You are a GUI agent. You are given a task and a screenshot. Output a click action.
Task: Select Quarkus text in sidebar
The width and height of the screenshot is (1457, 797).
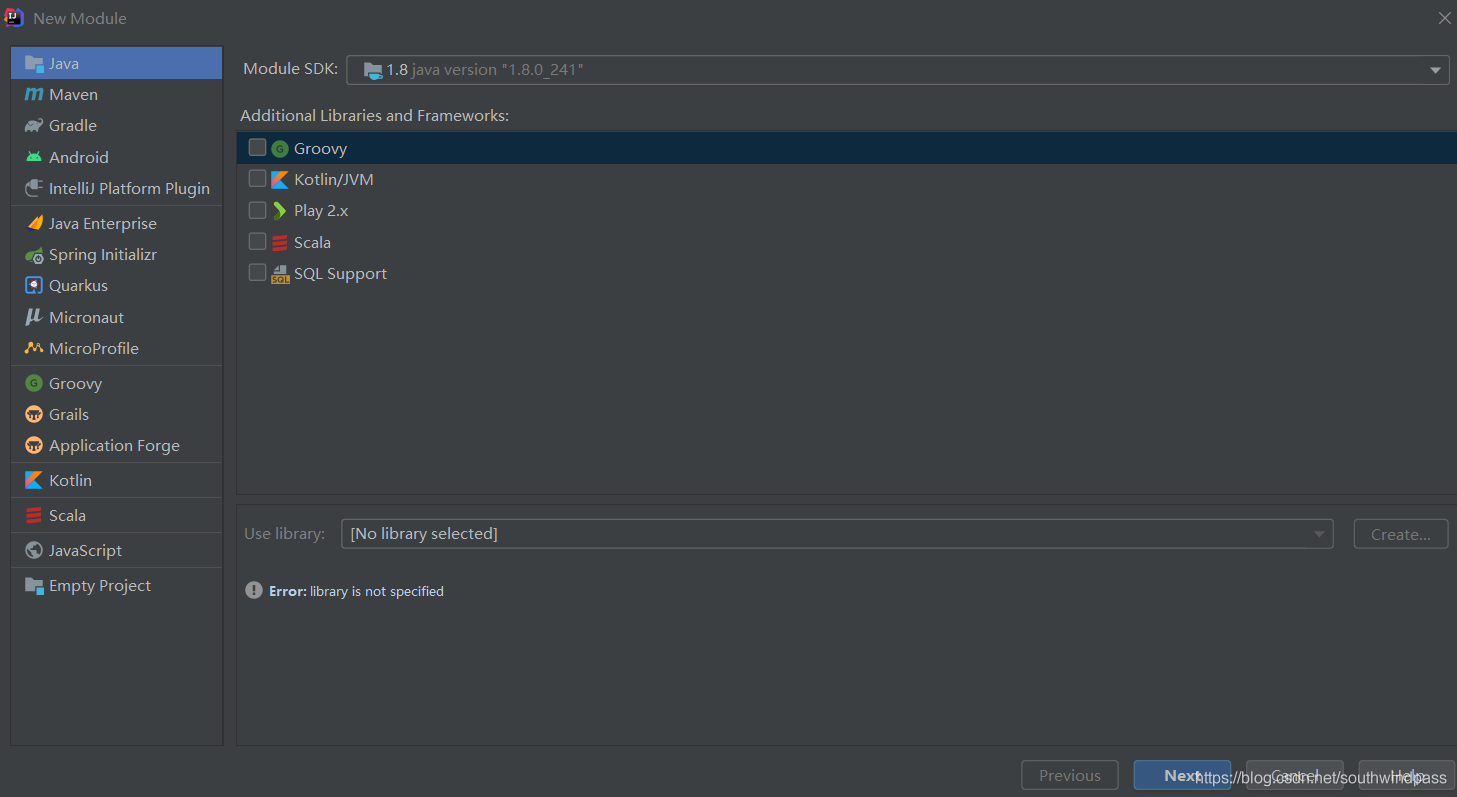pos(78,285)
